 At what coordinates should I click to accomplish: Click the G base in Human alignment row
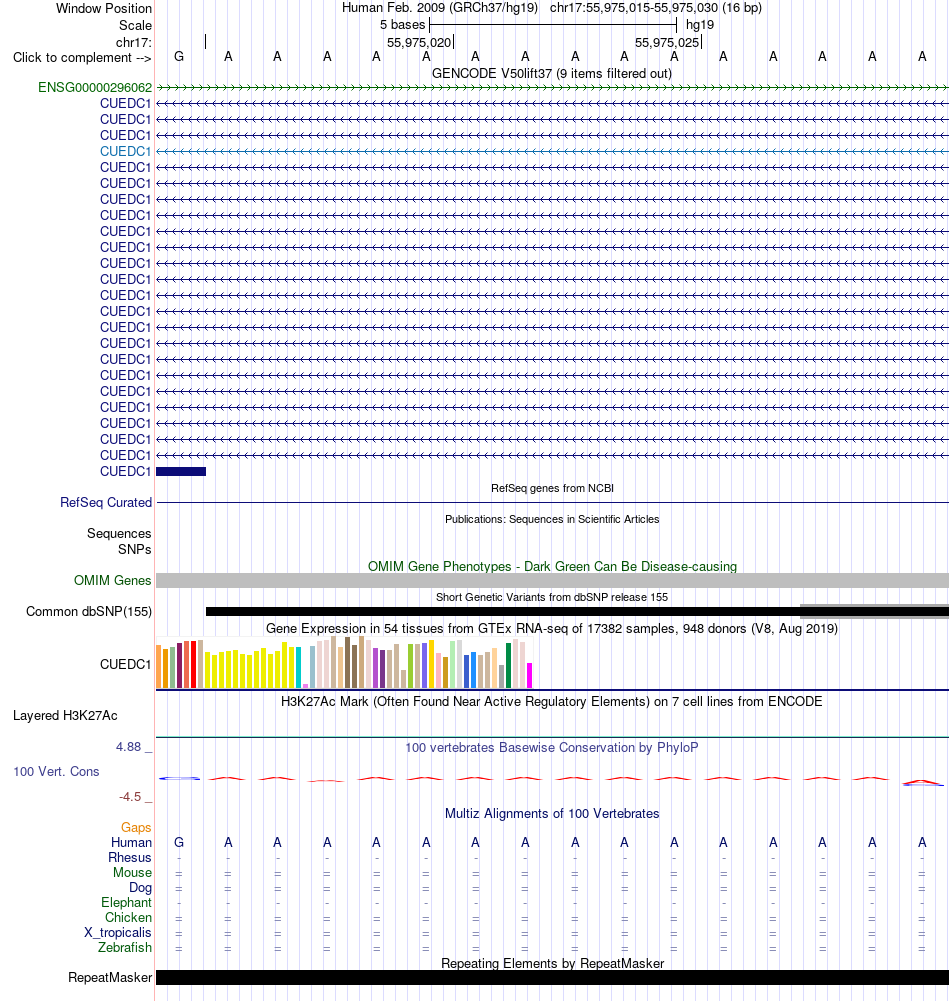[x=179, y=843]
